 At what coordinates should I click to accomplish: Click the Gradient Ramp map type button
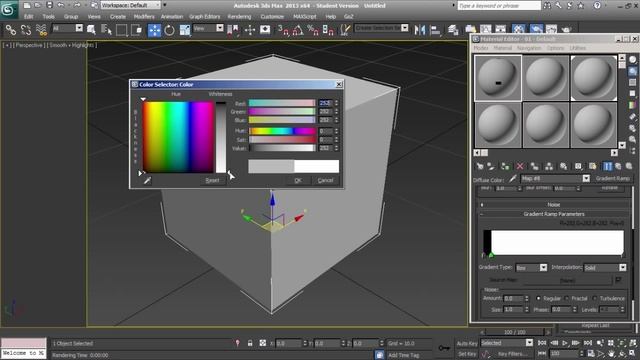pos(613,178)
